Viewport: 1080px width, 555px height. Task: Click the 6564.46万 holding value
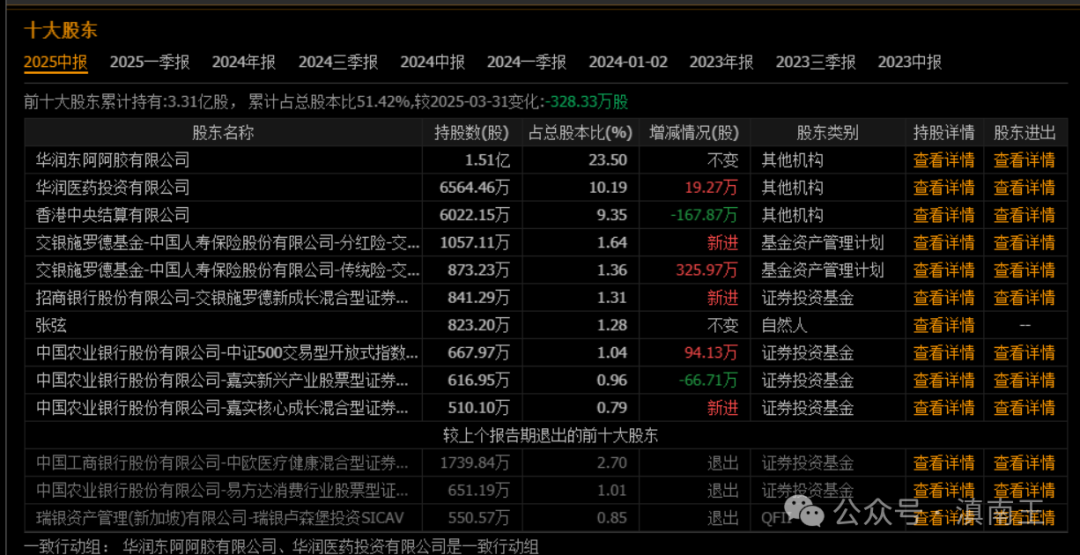point(475,187)
